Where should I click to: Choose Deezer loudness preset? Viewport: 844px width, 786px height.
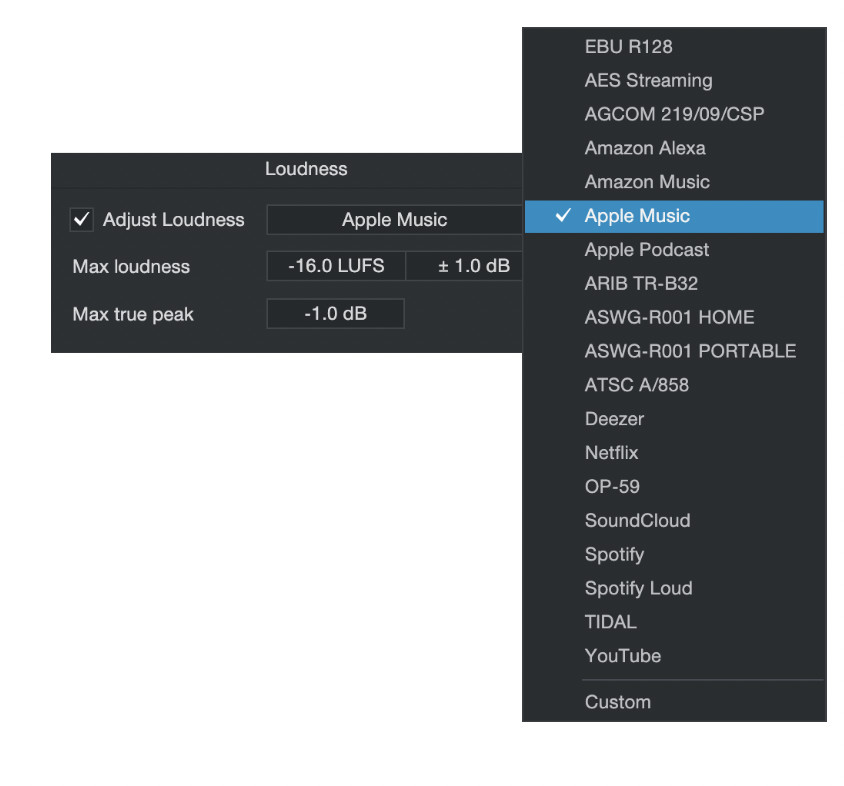674,419
